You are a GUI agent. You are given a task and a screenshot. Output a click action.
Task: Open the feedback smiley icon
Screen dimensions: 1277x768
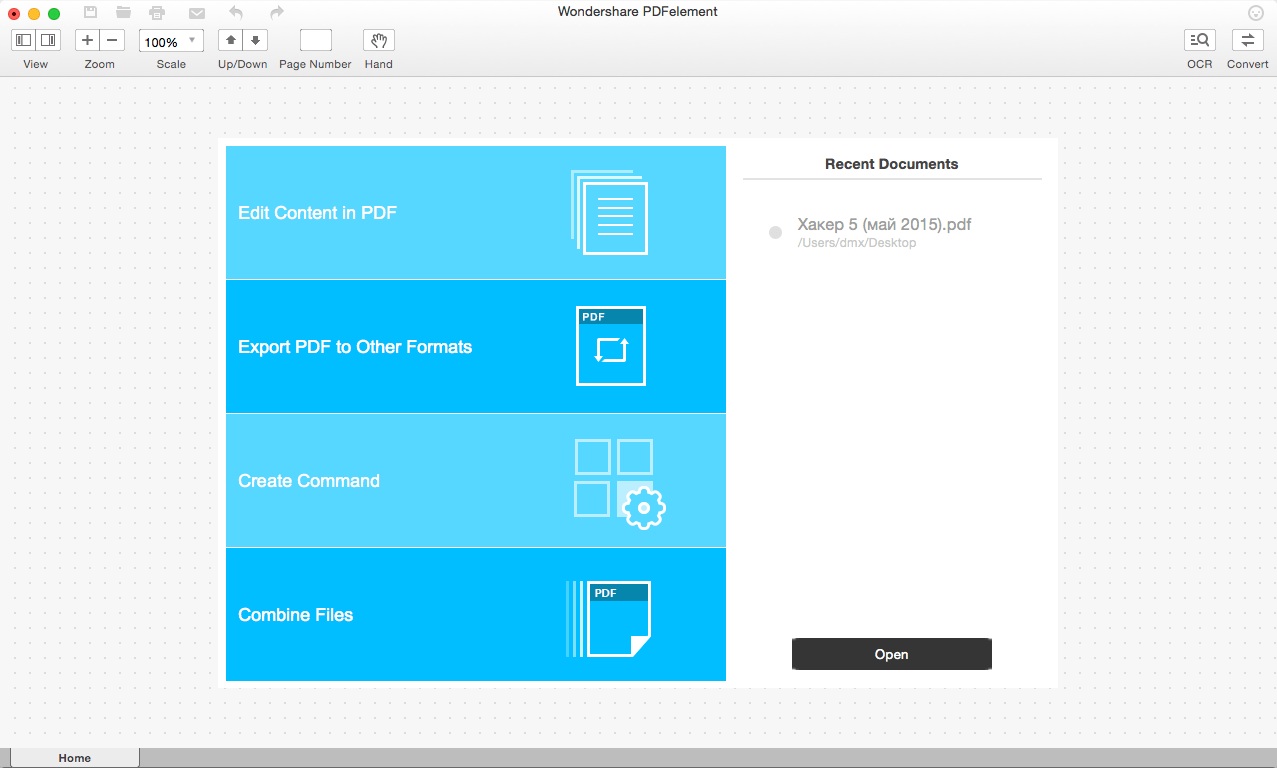point(1256,13)
